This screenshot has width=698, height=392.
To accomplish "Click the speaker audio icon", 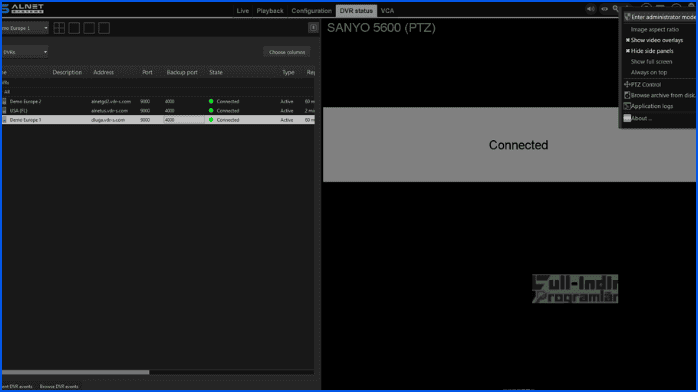I will tap(590, 9).
